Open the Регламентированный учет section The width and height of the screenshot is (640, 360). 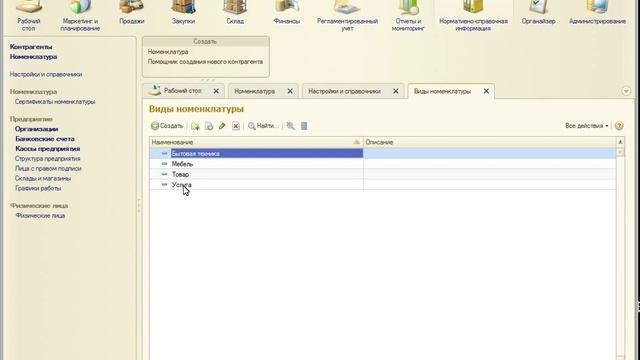point(347,16)
